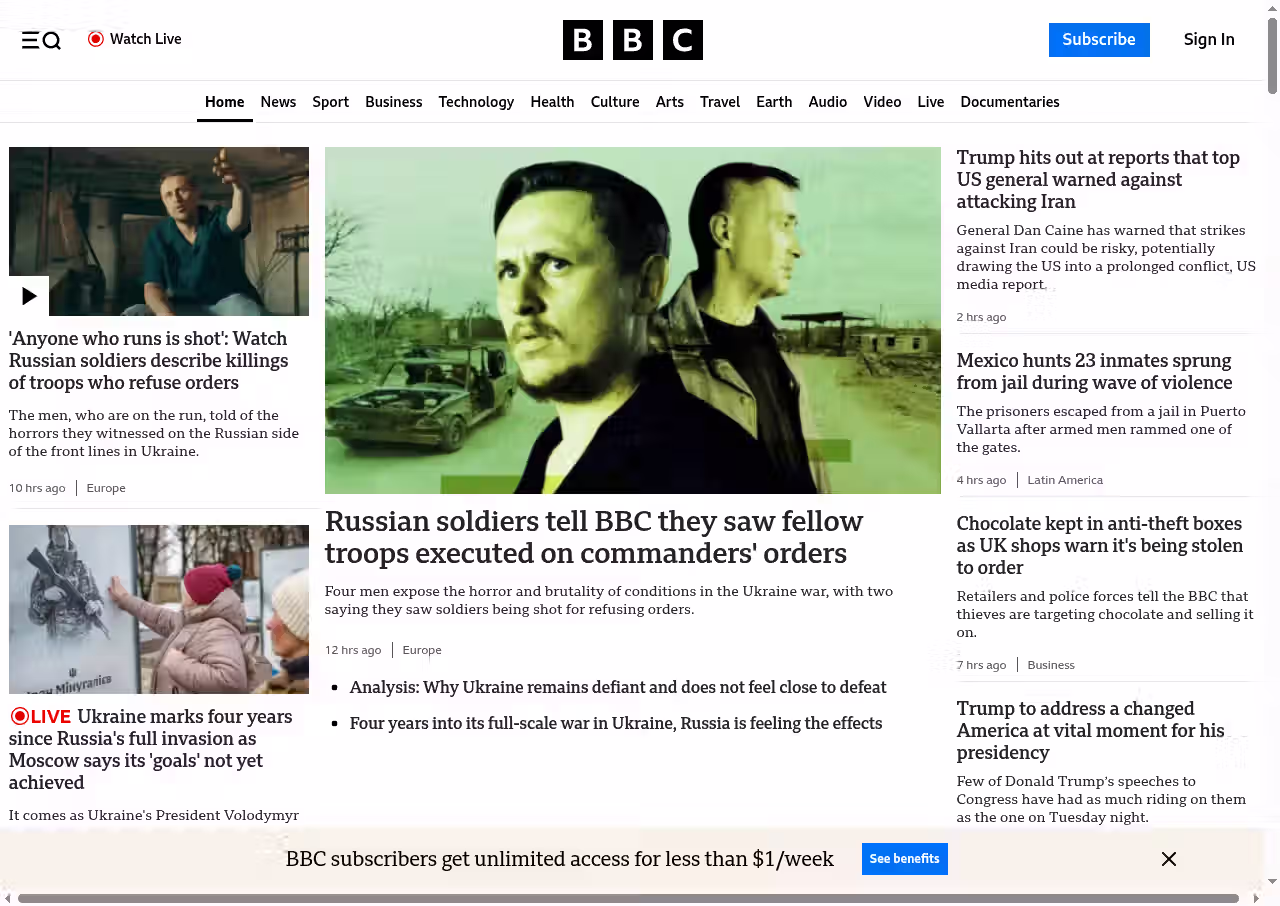The image size is (1280, 906).
Task: Open the menu and search icon
Action: pyautogui.click(x=41, y=40)
